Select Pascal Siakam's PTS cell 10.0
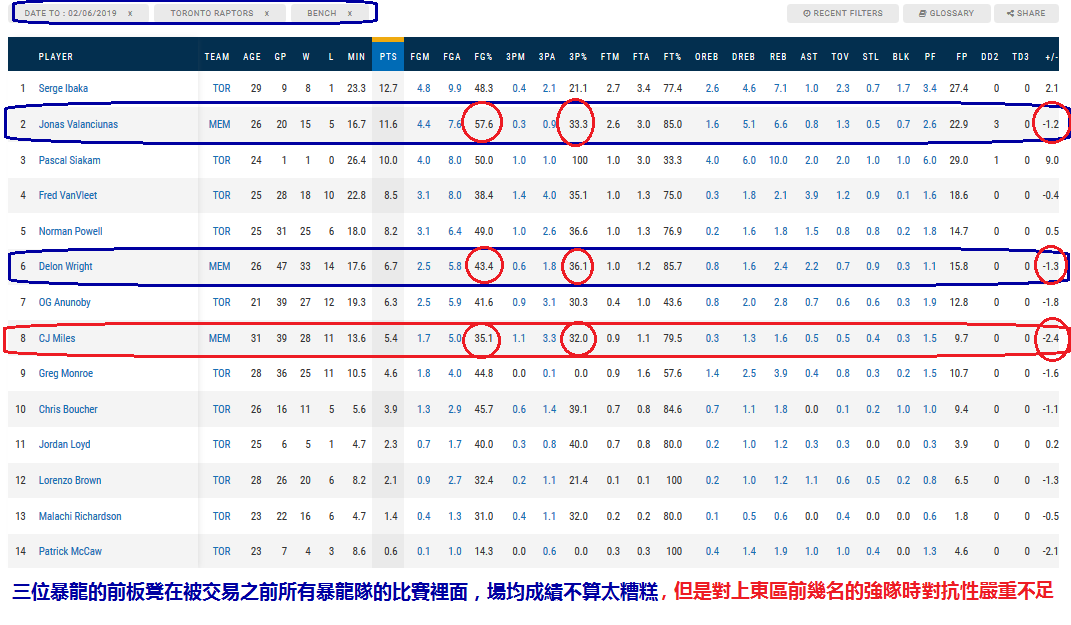Viewport: 1071px width, 625px height. click(x=388, y=161)
